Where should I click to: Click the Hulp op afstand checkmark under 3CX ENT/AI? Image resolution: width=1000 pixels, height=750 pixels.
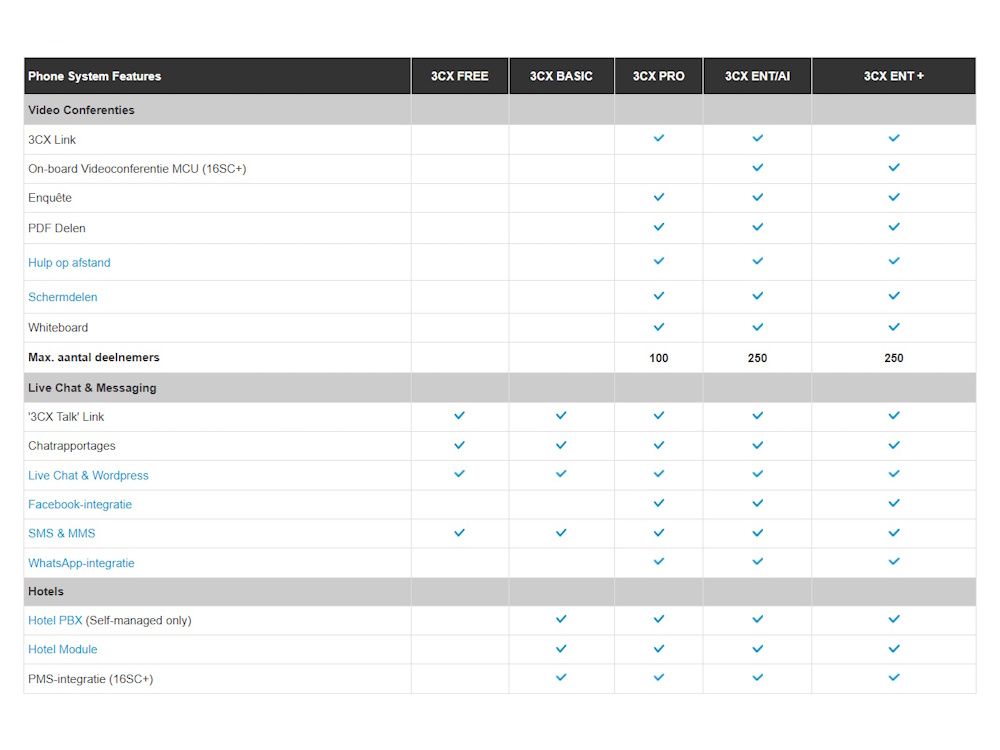758,261
